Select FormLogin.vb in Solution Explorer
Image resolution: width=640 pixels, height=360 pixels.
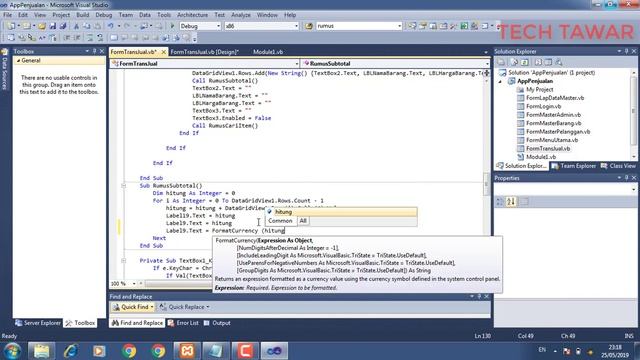pyautogui.click(x=543, y=106)
